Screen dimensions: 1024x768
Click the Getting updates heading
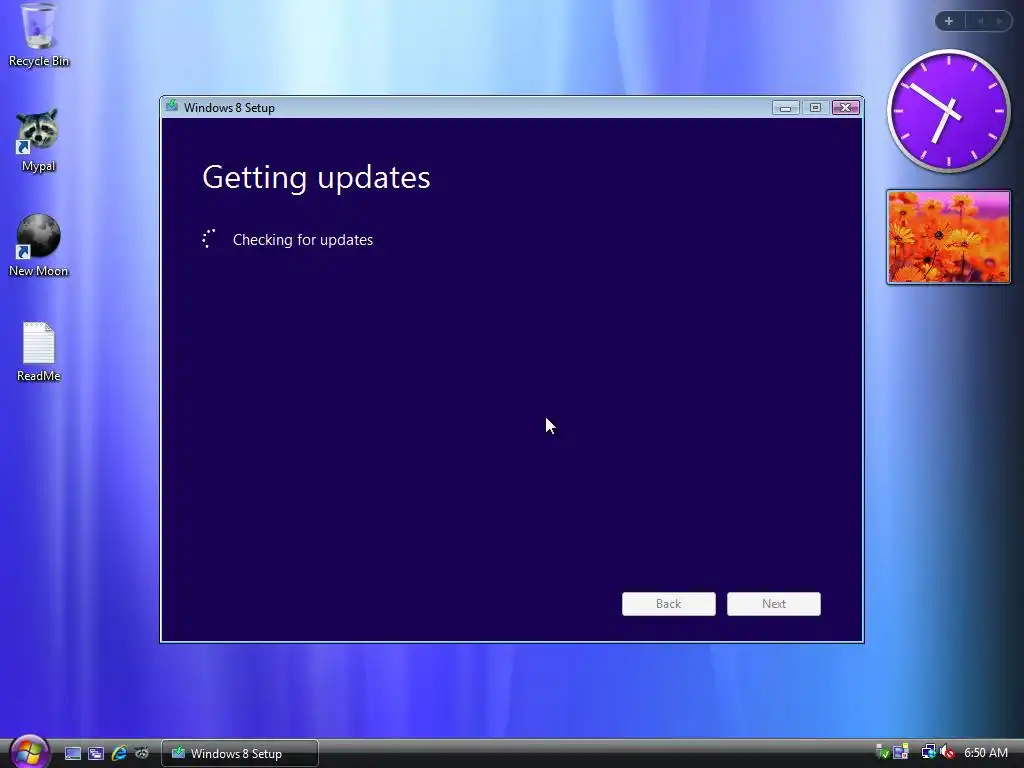point(316,178)
